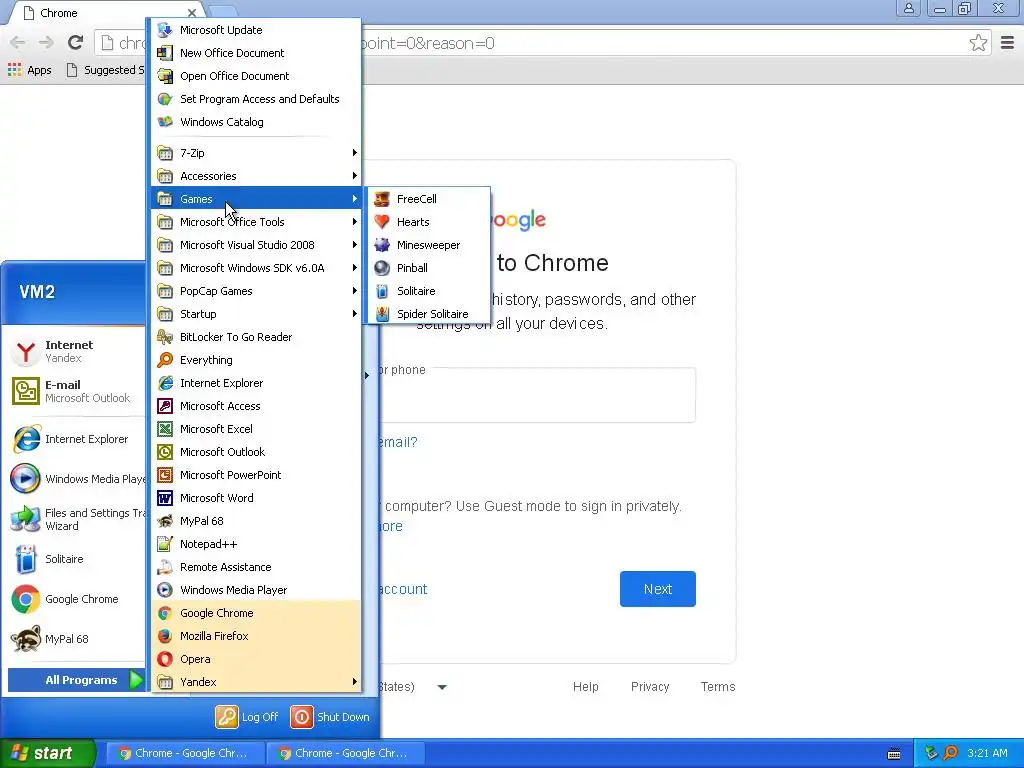Screen dimensions: 1024x768
Task: Open Apps bookmarks shortcut
Action: click(x=29, y=70)
